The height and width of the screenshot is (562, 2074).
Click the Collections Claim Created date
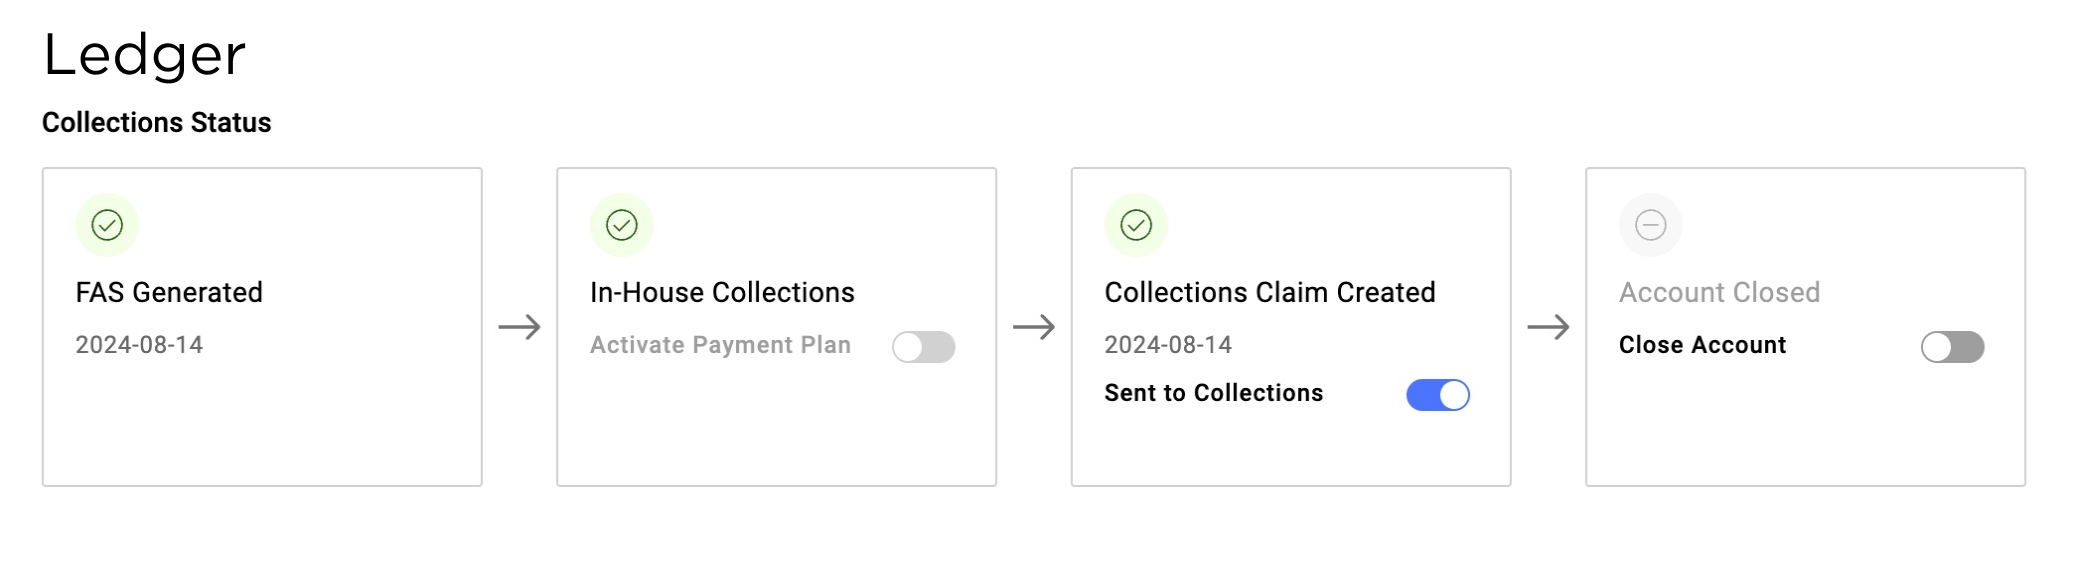(1168, 345)
